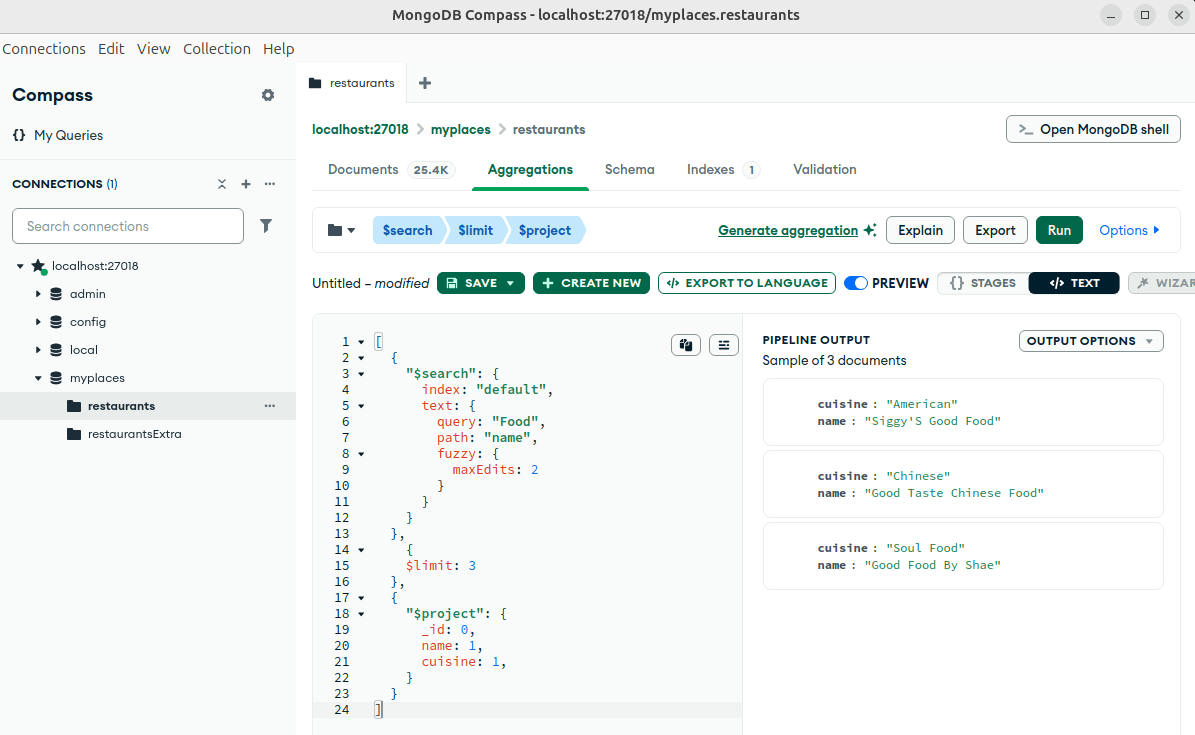Viewport: 1195px width, 735px height.
Task: Open the Collection menu
Action: 217,48
